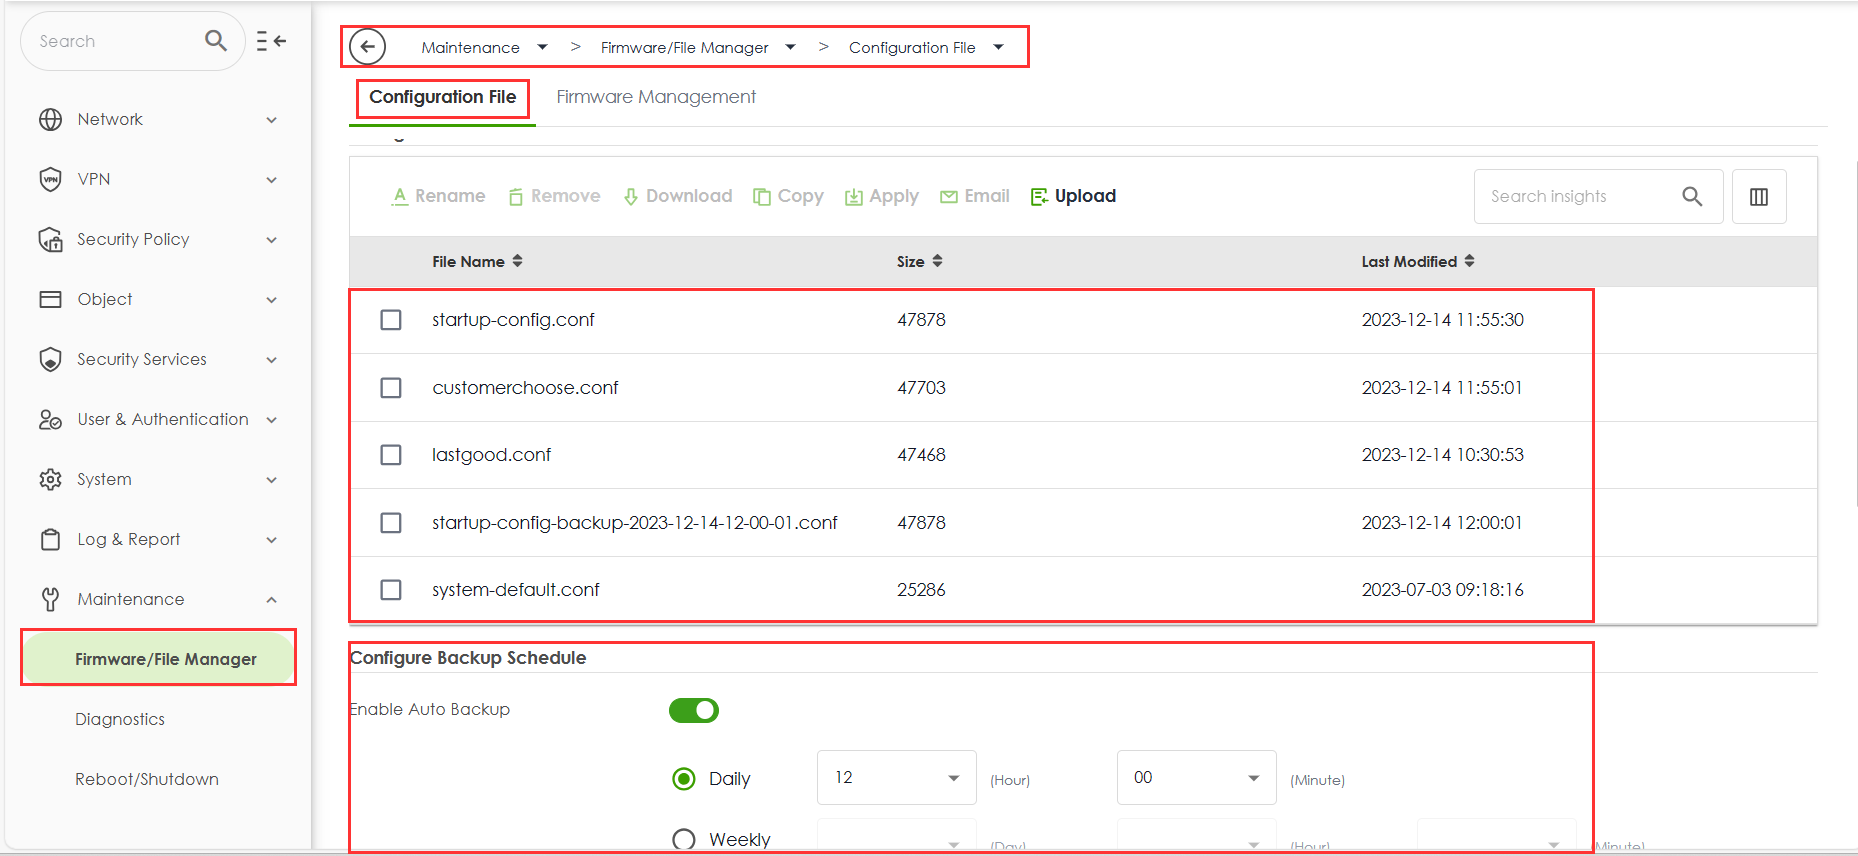
Task: Disable the Enable Auto Backup toggle
Action: click(693, 710)
